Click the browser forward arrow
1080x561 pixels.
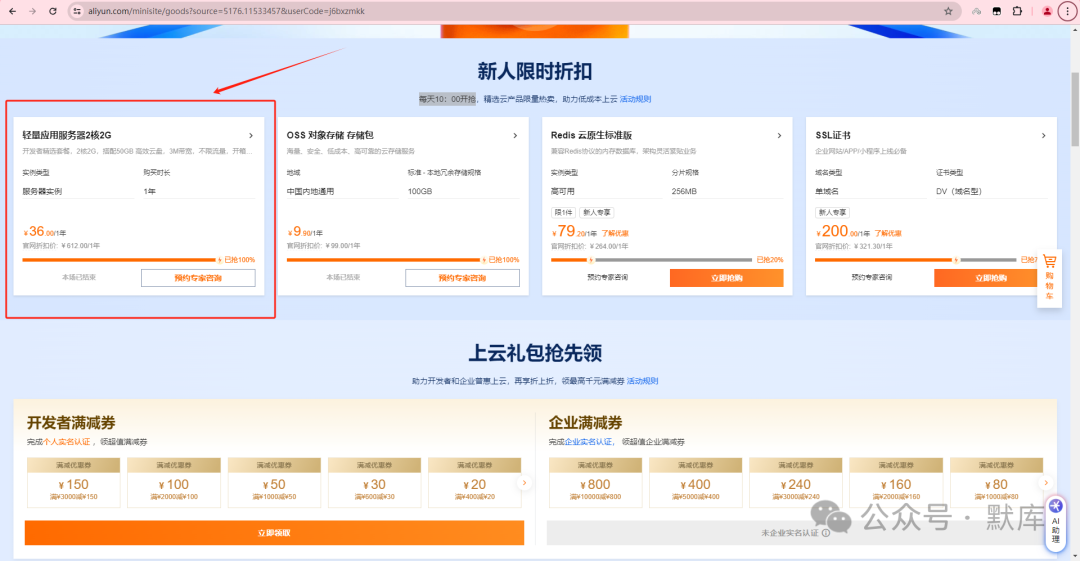pos(32,11)
